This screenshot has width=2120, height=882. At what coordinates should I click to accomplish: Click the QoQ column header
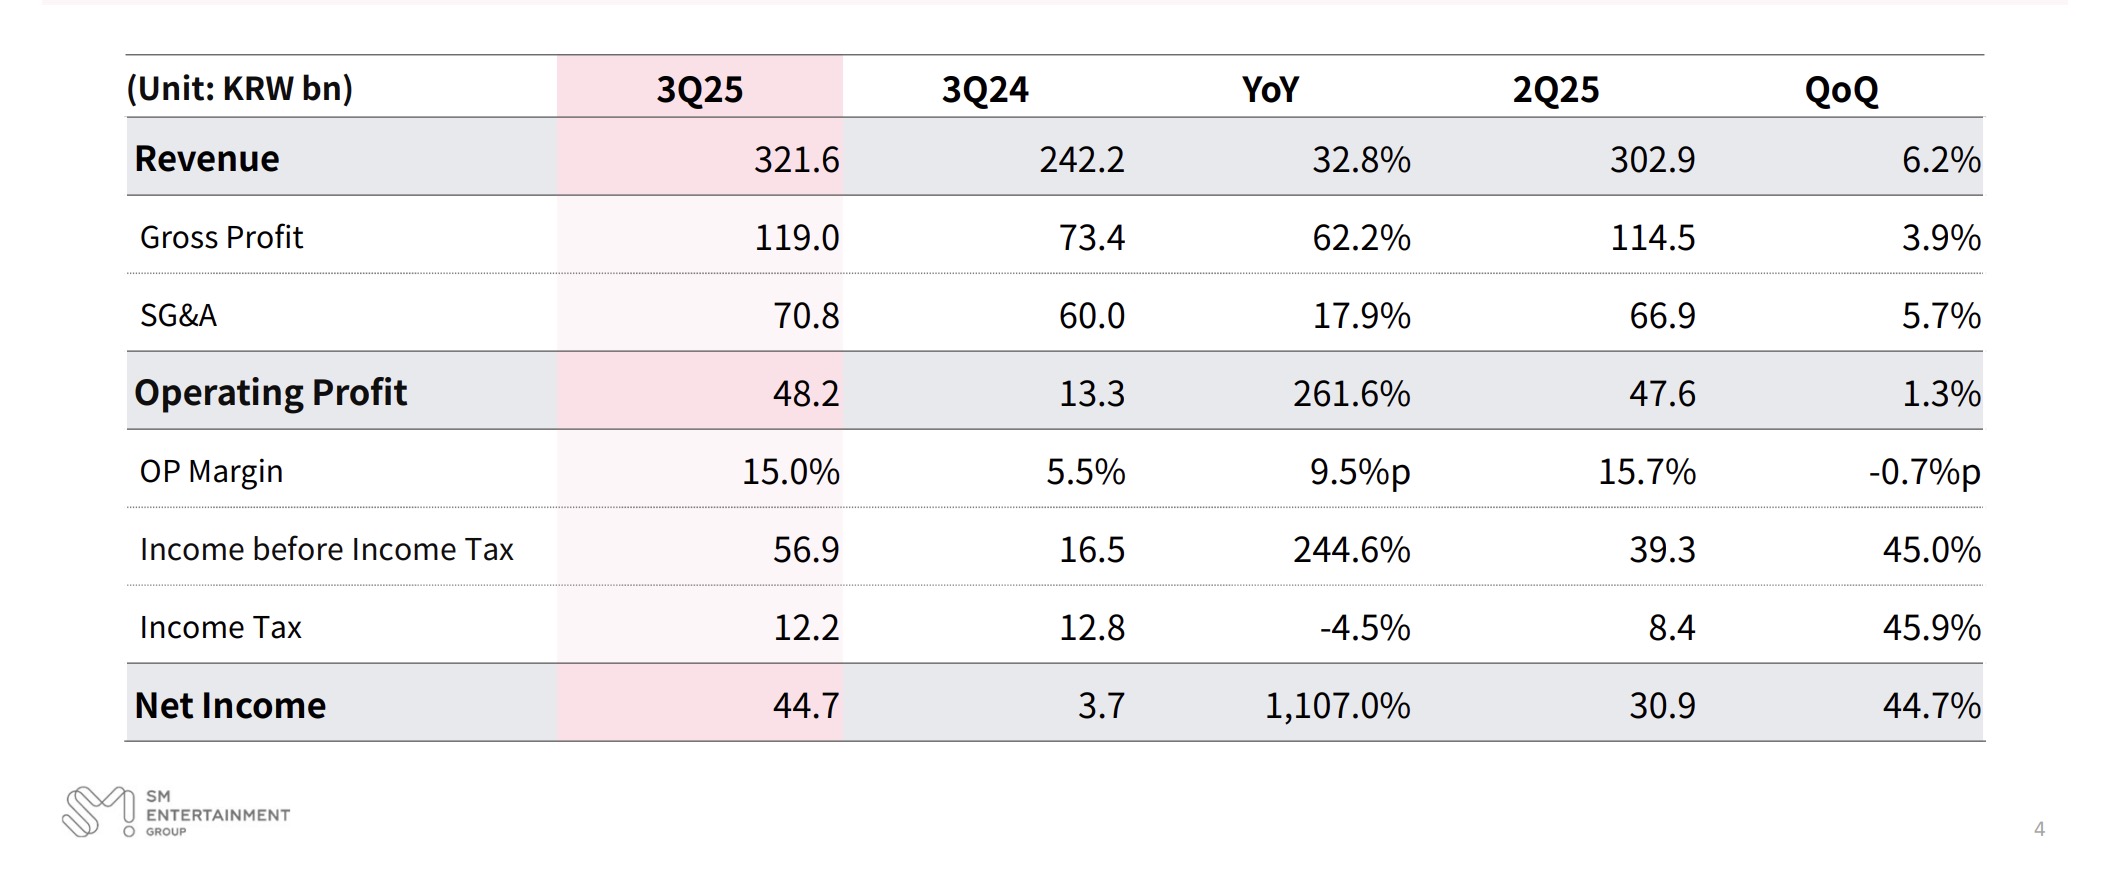(x=1840, y=90)
